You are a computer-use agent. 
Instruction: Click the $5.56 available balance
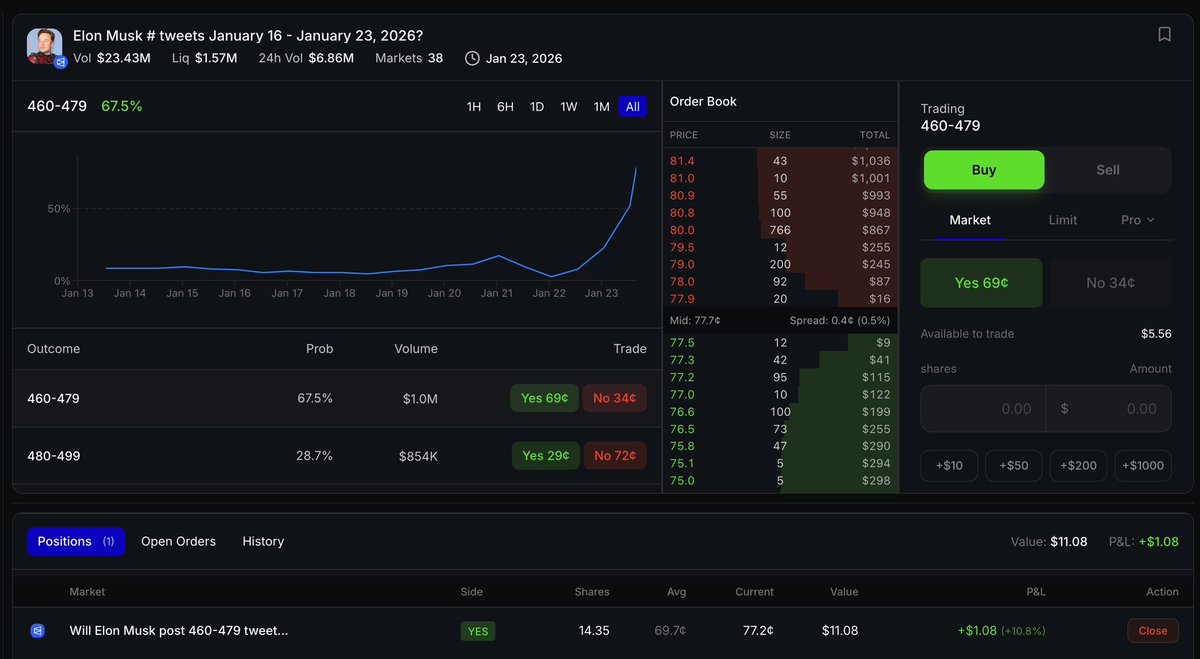[x=1156, y=333]
